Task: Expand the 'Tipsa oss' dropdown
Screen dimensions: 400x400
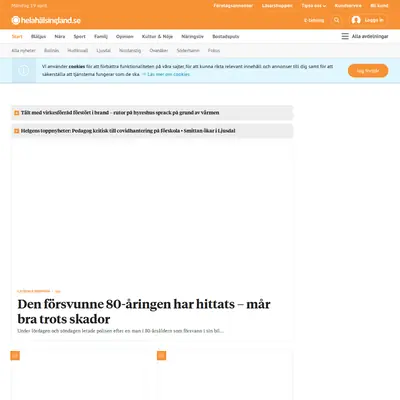Action: 314,6
